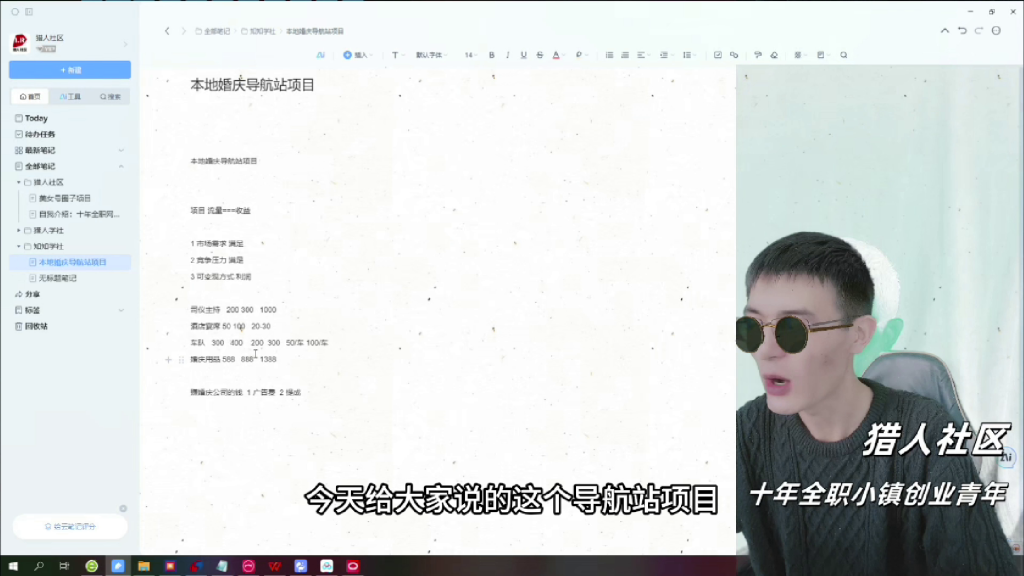Insert a link using toolbar icon
Image resolution: width=1024 pixels, height=576 pixels.
[x=734, y=55]
